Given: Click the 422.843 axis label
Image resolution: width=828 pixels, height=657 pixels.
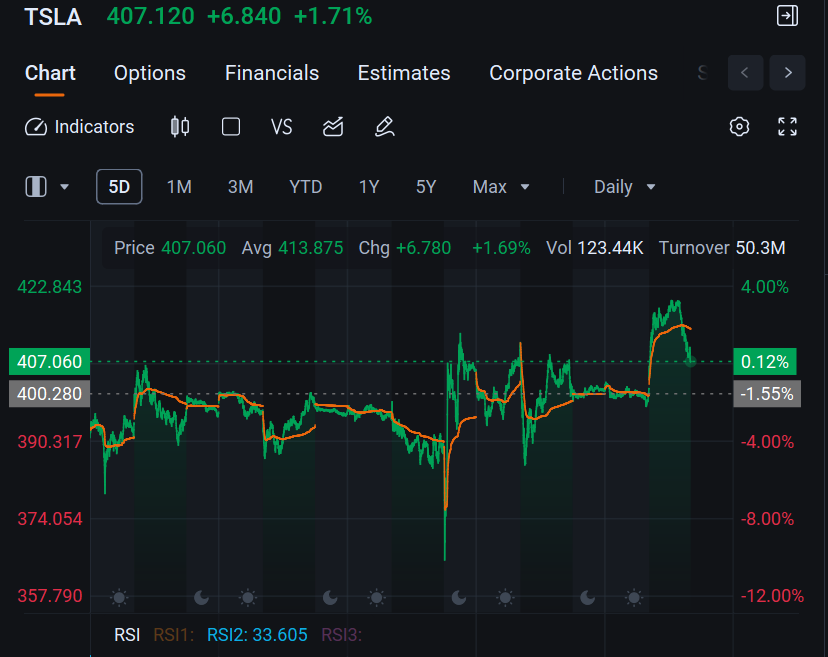Looking at the screenshot, I should click(x=50, y=287).
